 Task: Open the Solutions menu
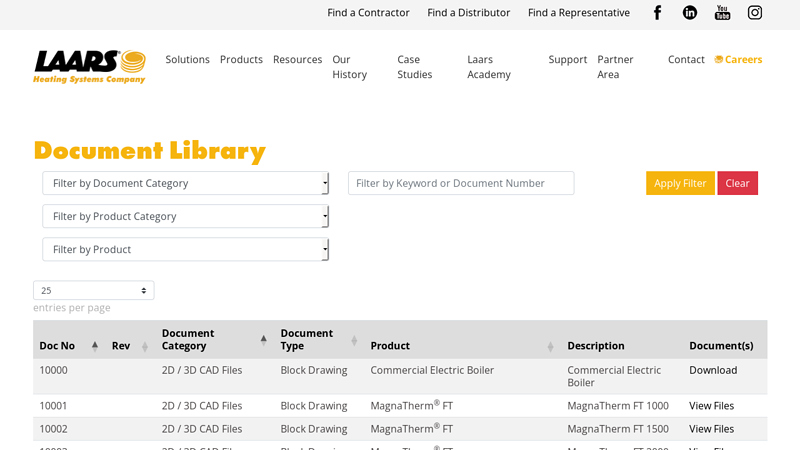[x=187, y=59]
